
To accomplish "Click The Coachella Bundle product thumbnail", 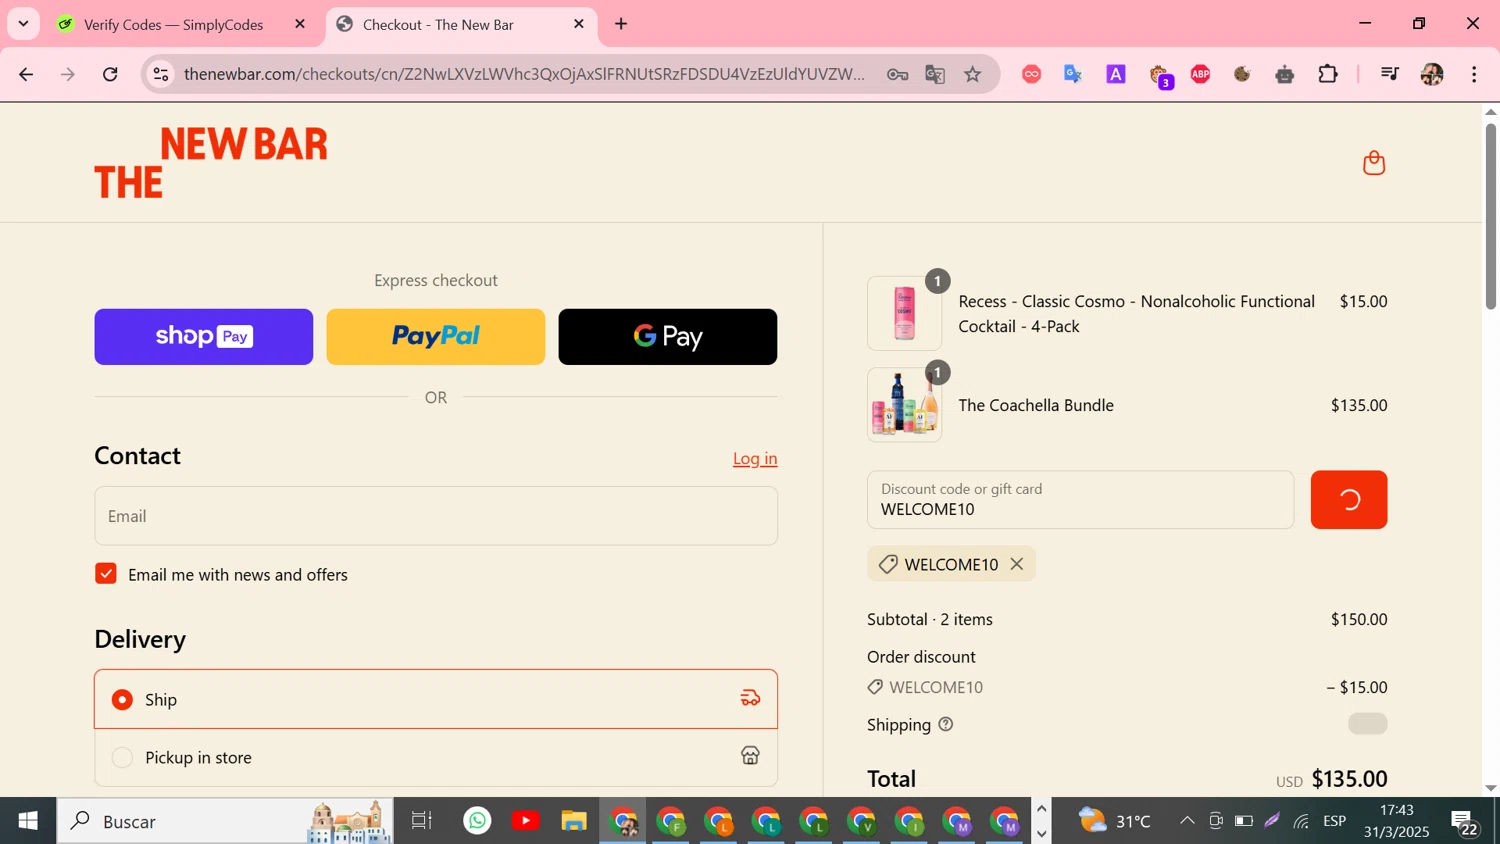I will 905,405.
